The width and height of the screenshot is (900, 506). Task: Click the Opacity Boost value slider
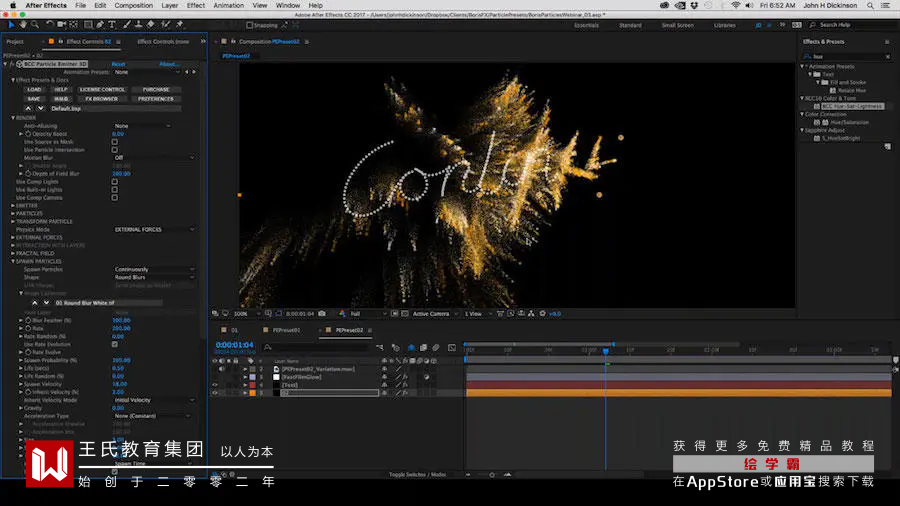click(118, 134)
